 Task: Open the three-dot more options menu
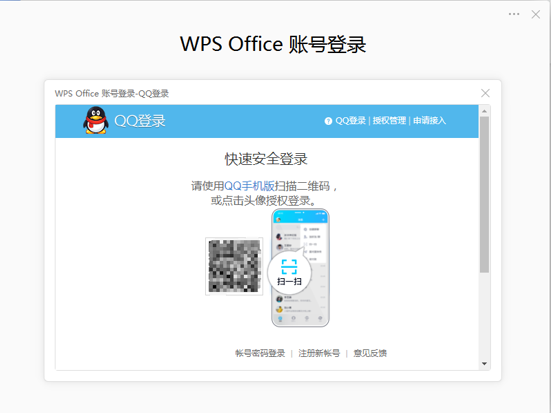[514, 14]
